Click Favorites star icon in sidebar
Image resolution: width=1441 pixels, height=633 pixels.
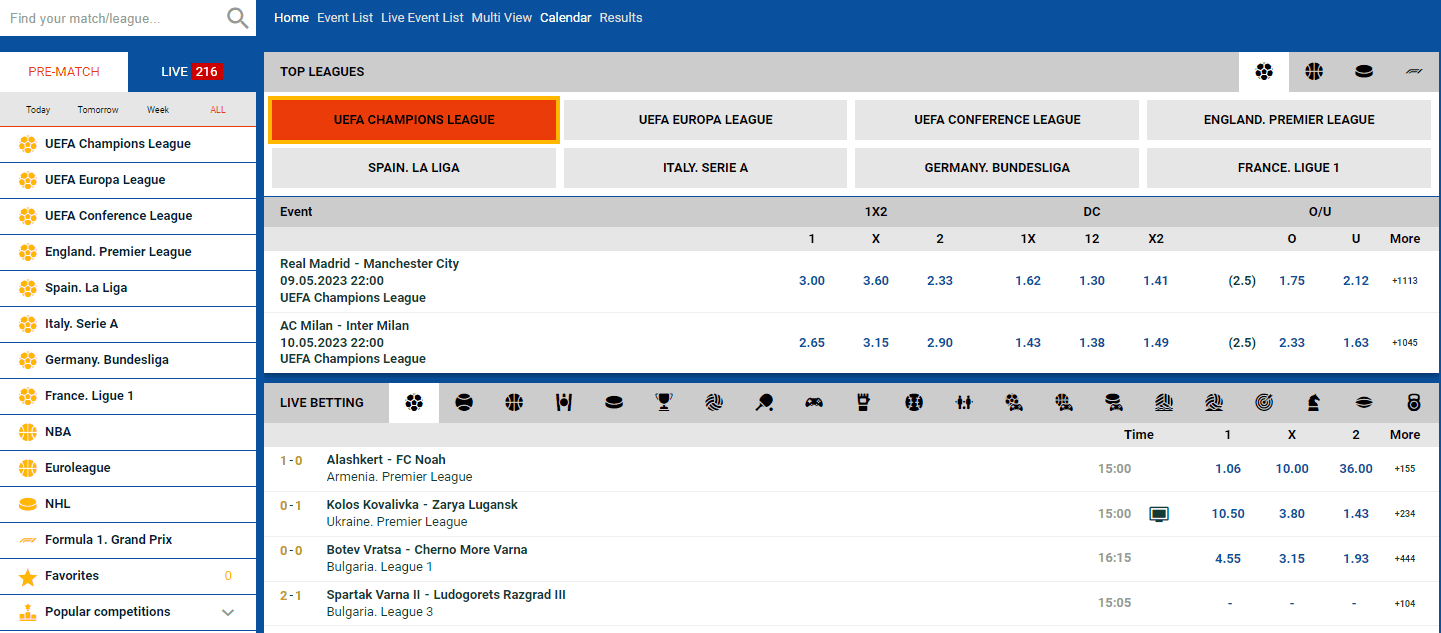point(28,576)
